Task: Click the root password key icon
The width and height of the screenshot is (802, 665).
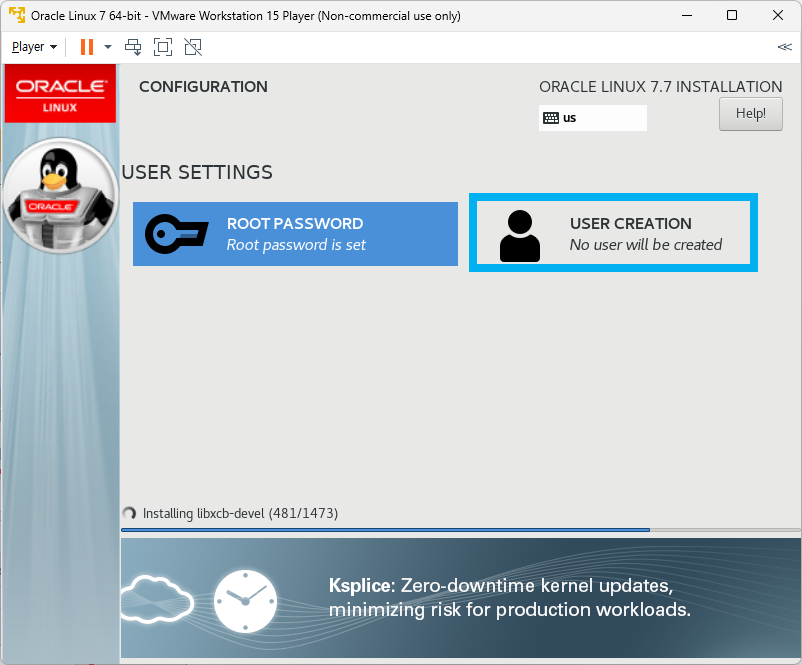Action: 176,234
